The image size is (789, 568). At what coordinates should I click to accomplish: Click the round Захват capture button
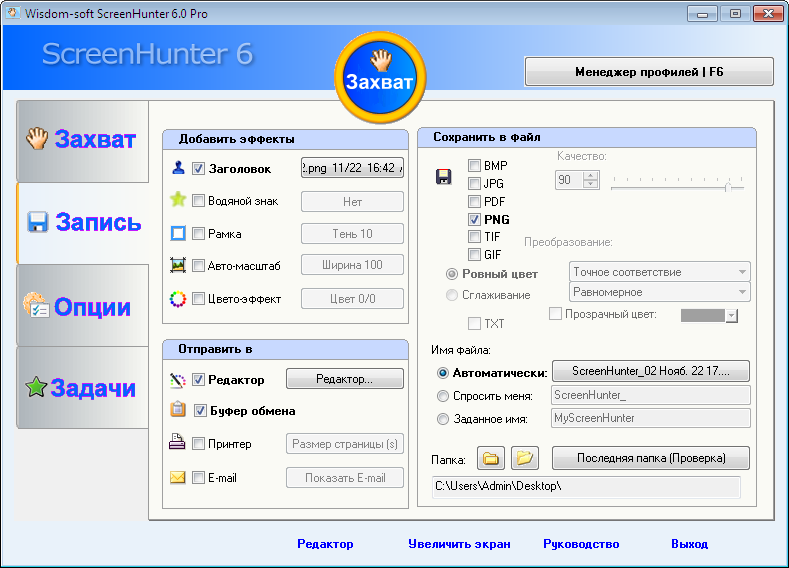(x=379, y=79)
